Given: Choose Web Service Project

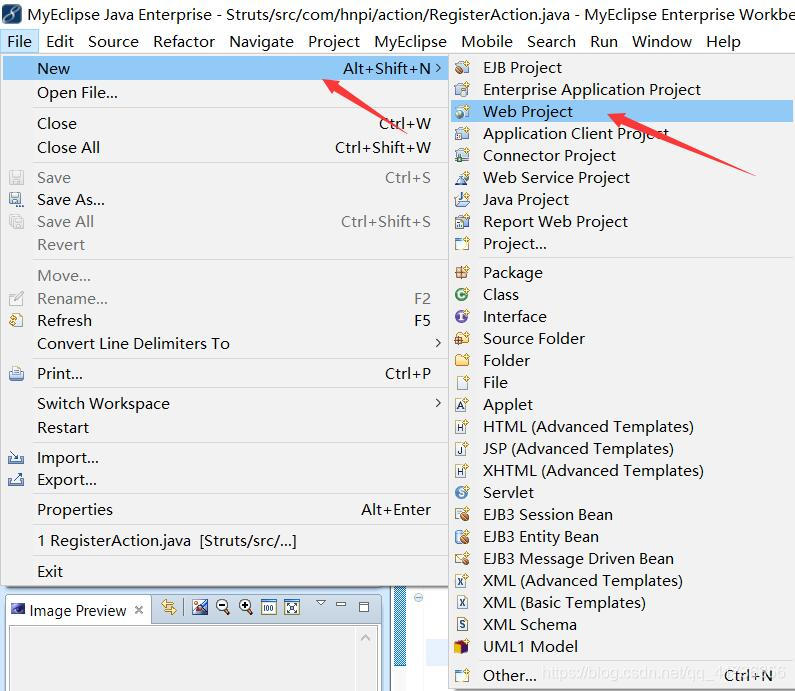Looking at the screenshot, I should pyautogui.click(x=621, y=177).
